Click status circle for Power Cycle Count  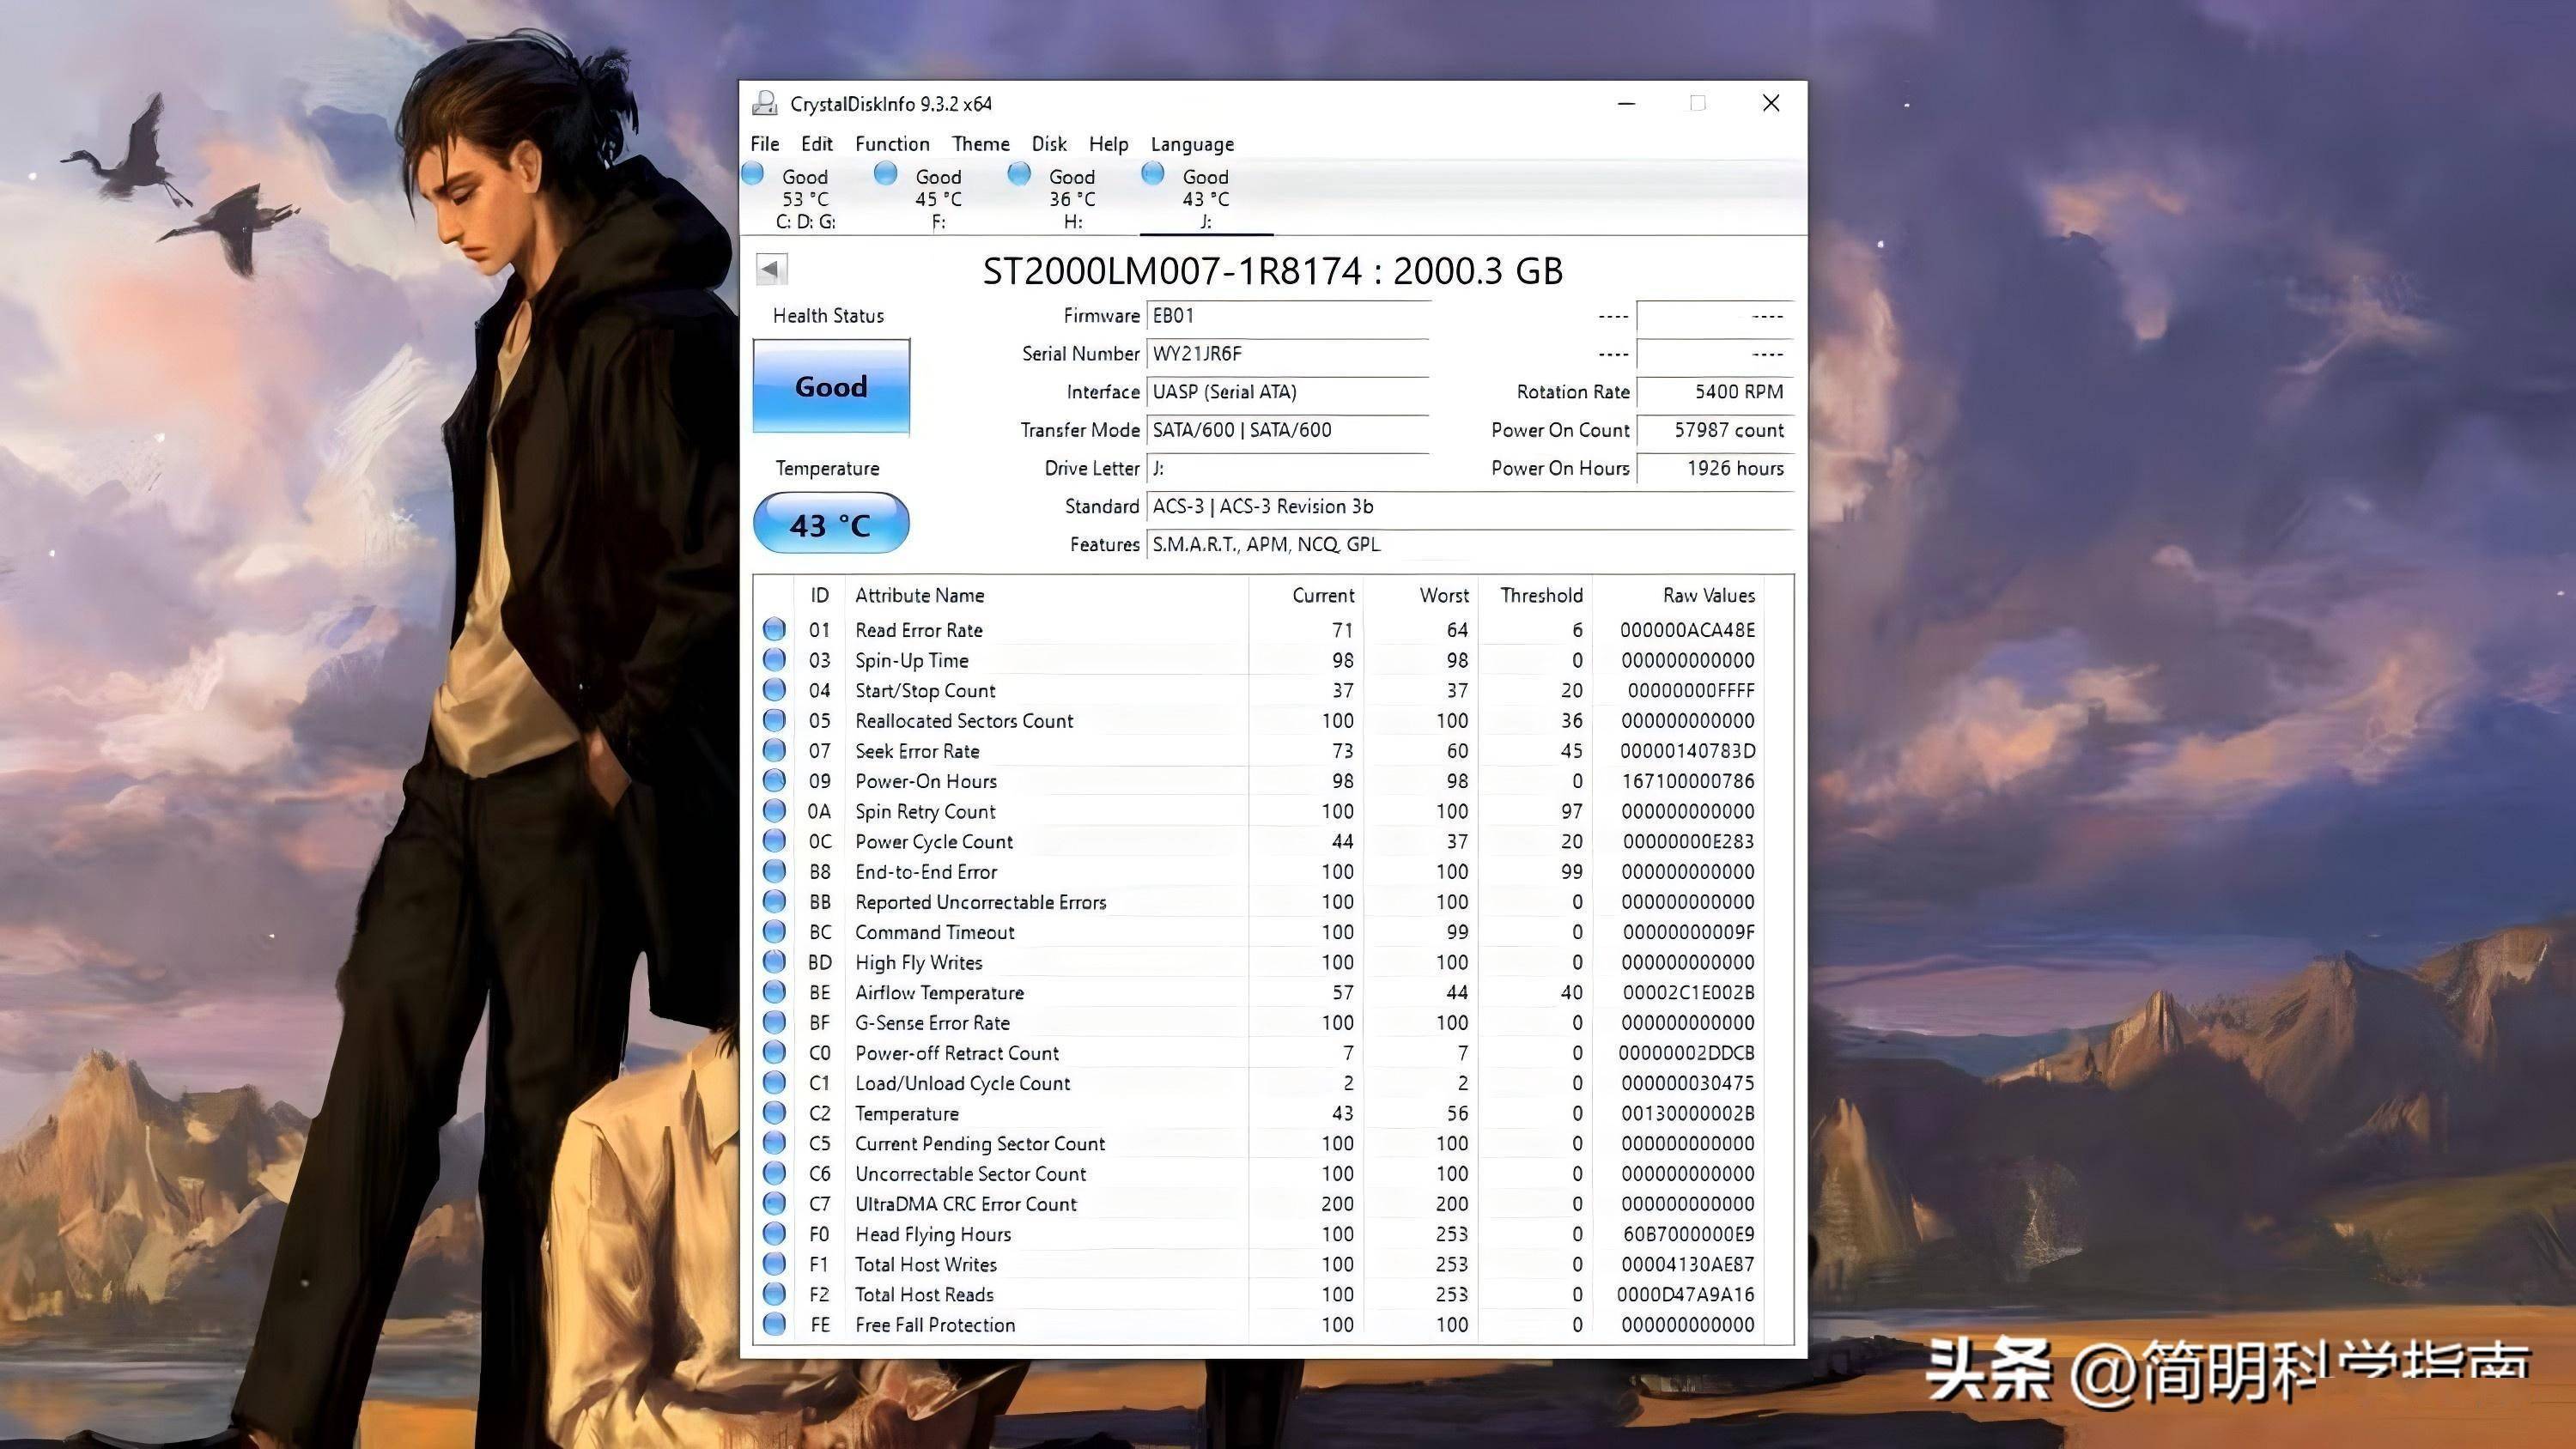click(774, 841)
